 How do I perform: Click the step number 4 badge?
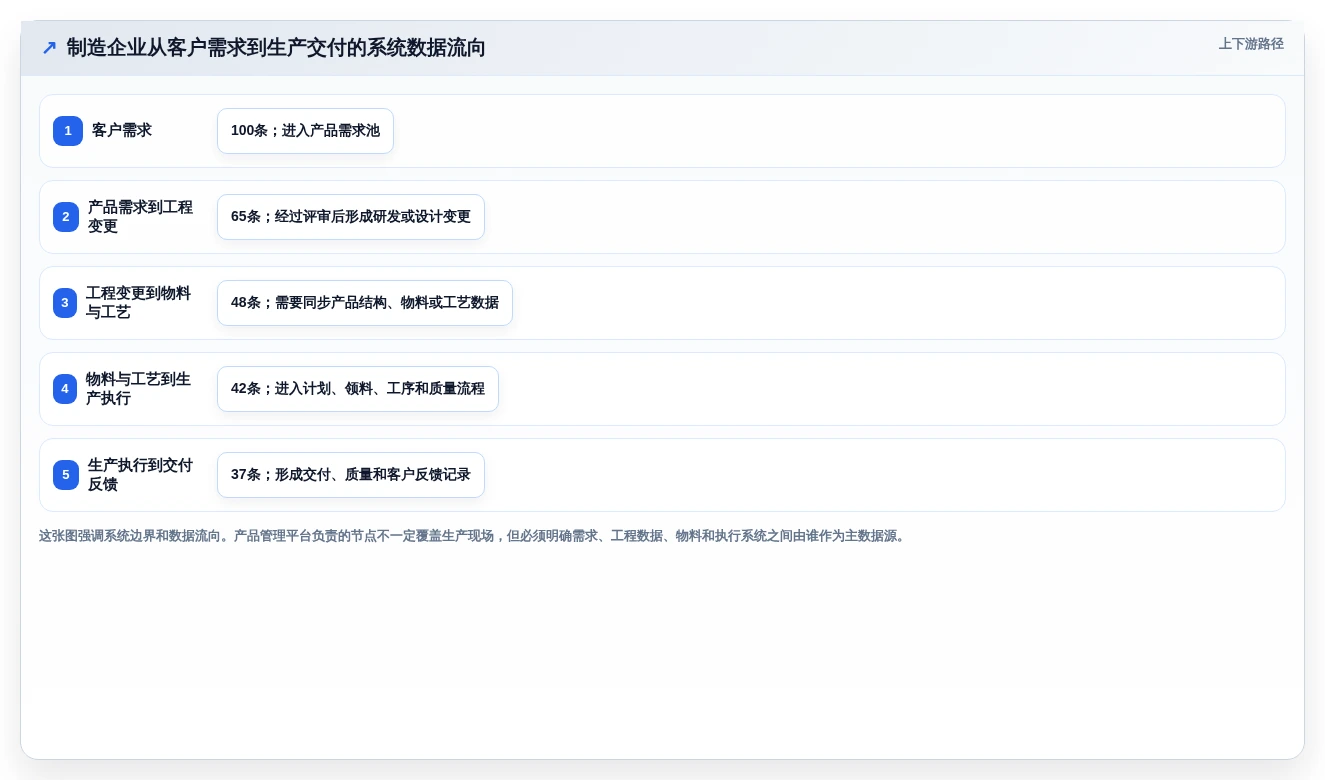point(65,389)
